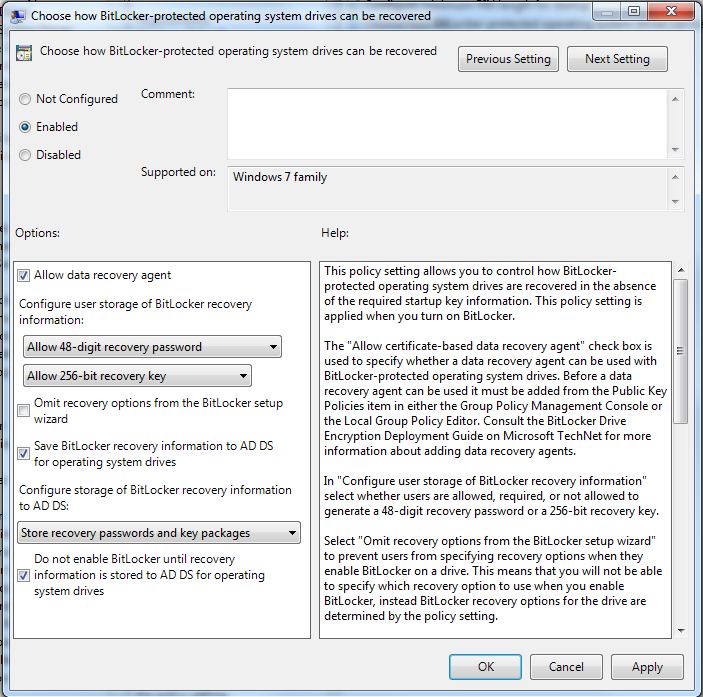Close the policy dialog window
This screenshot has height=697, width=703.
click(x=671, y=12)
